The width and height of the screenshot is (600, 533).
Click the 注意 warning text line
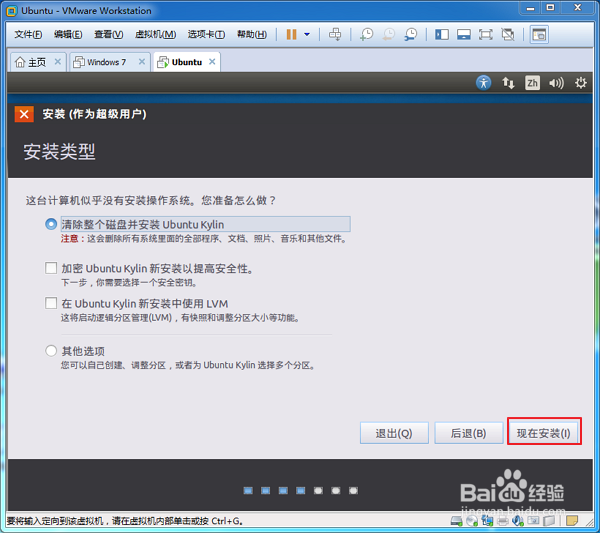[204, 239]
